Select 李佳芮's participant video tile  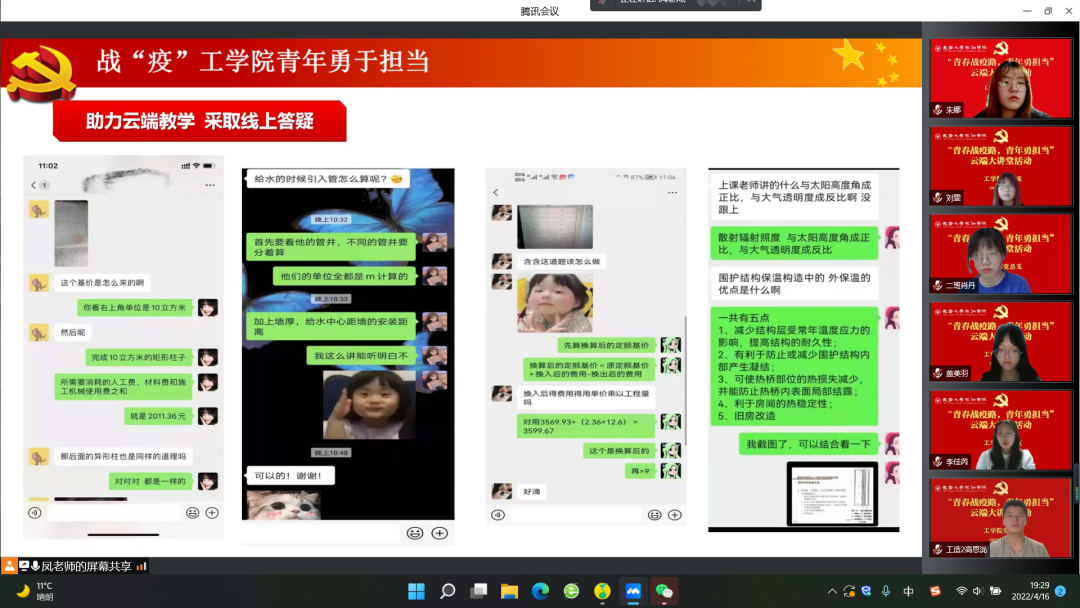point(1001,430)
